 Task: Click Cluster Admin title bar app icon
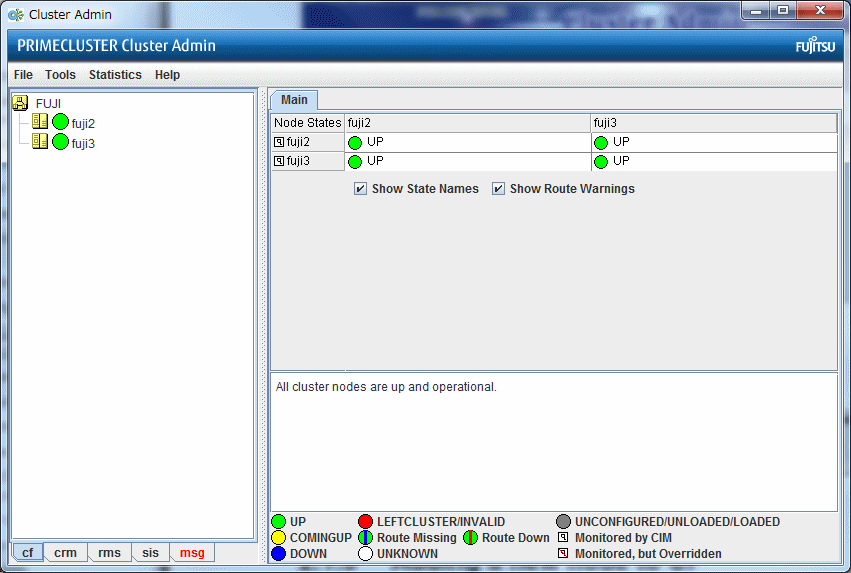(x=16, y=15)
